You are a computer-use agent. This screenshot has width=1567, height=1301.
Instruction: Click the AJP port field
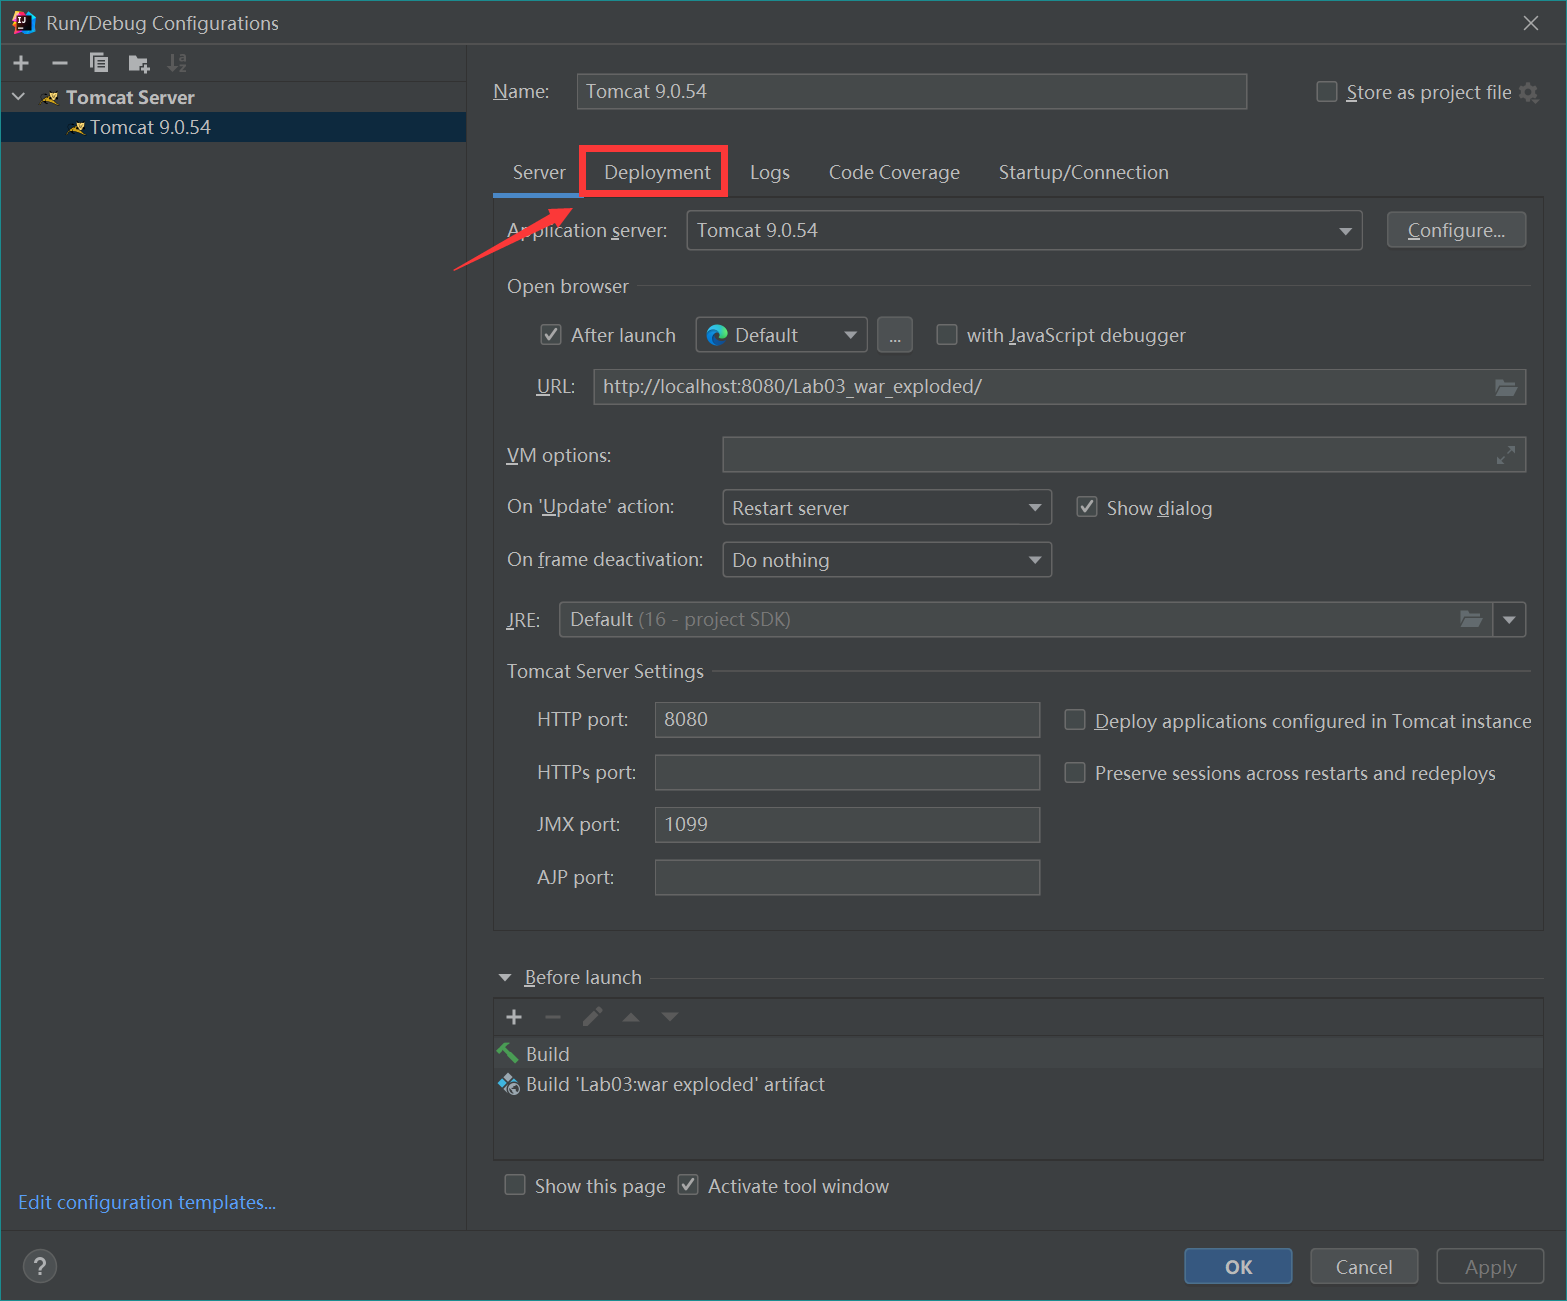point(847,877)
